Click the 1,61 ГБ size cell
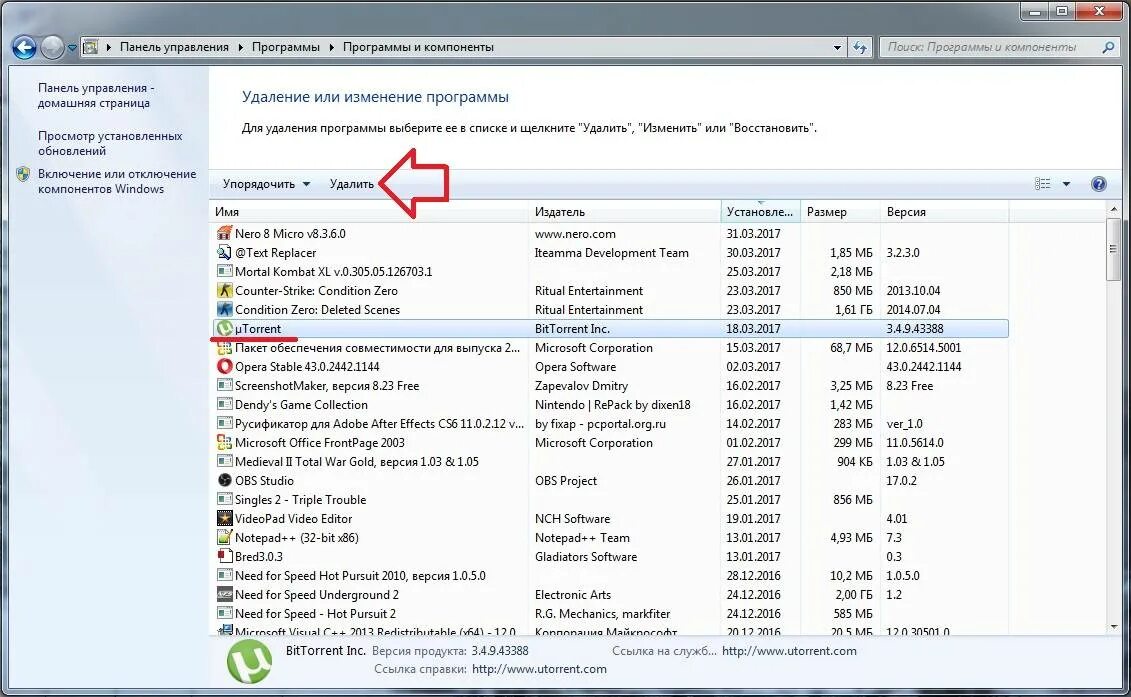This screenshot has height=697, width=1131. point(853,310)
